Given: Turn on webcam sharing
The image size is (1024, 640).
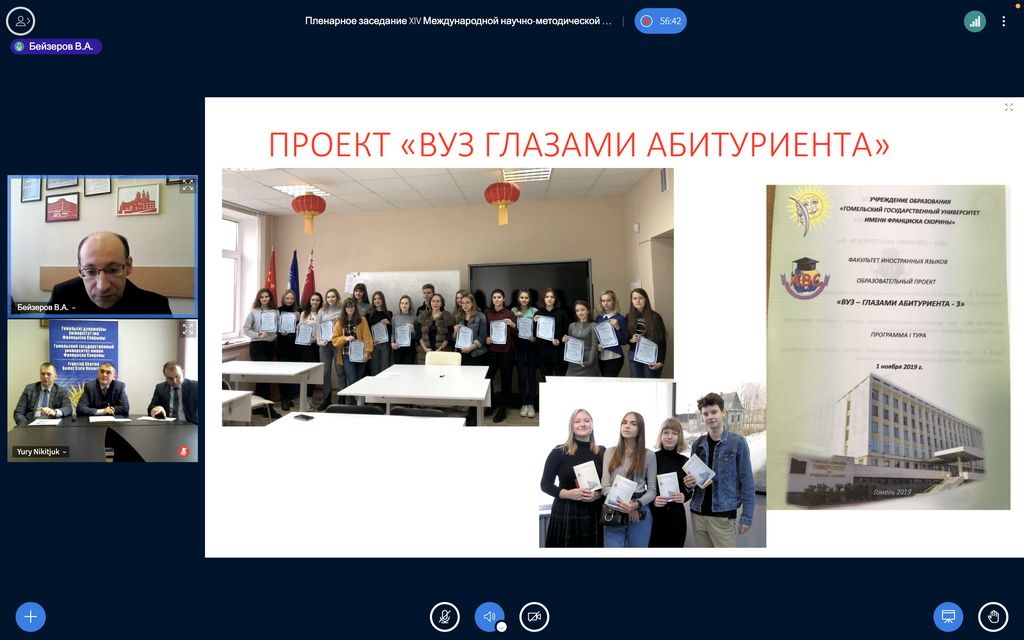Looking at the screenshot, I should (x=534, y=616).
